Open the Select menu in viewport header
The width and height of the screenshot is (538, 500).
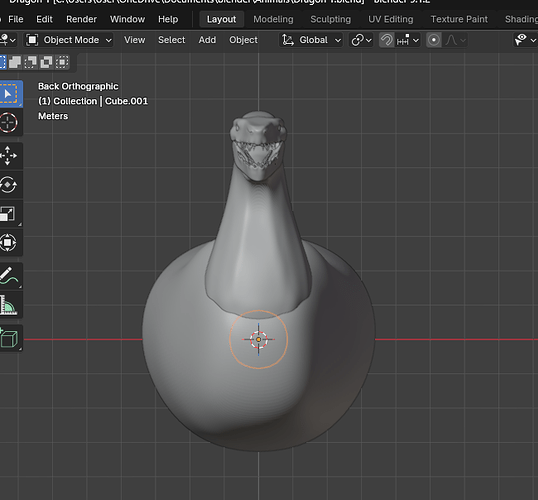tap(172, 40)
